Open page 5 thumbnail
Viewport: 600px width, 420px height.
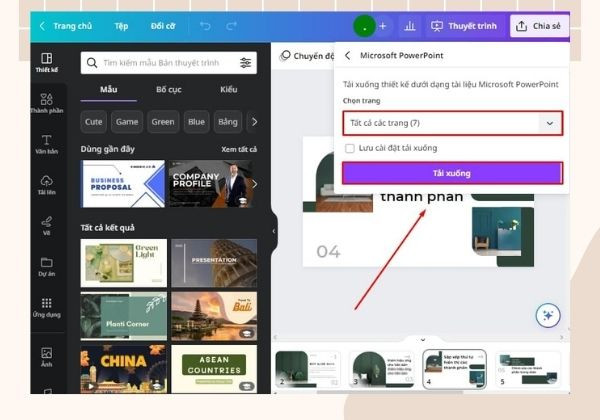(528, 369)
